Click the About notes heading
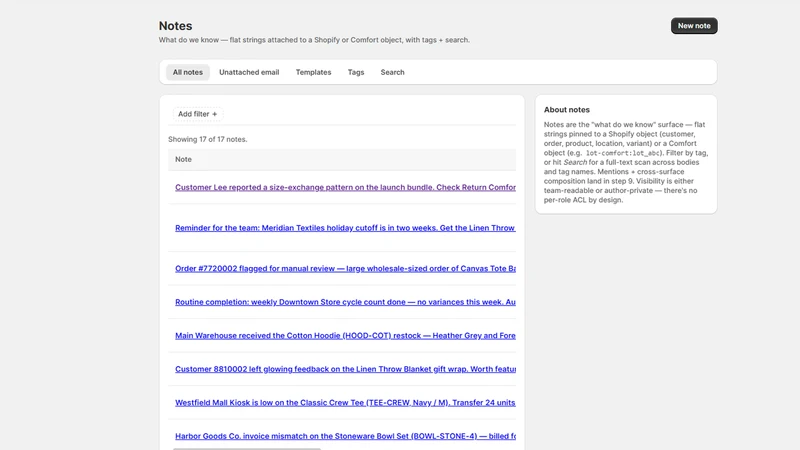Image resolution: width=800 pixels, height=450 pixels. coord(566,110)
